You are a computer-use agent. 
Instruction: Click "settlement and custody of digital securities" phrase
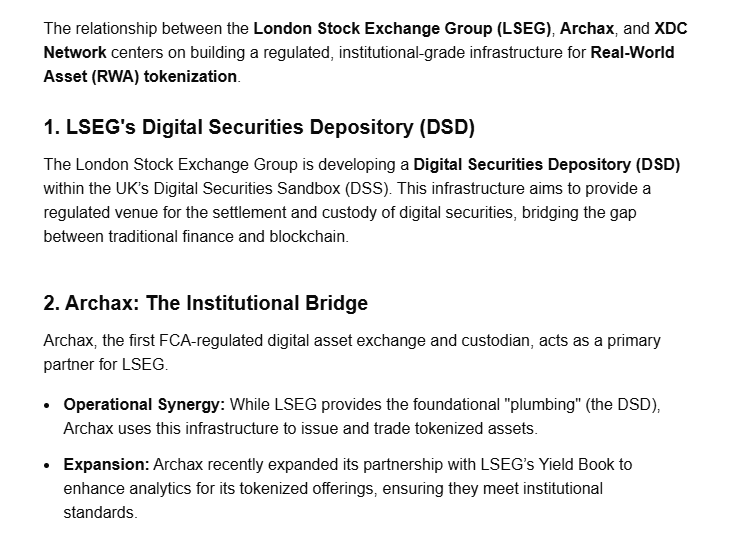(x=364, y=212)
